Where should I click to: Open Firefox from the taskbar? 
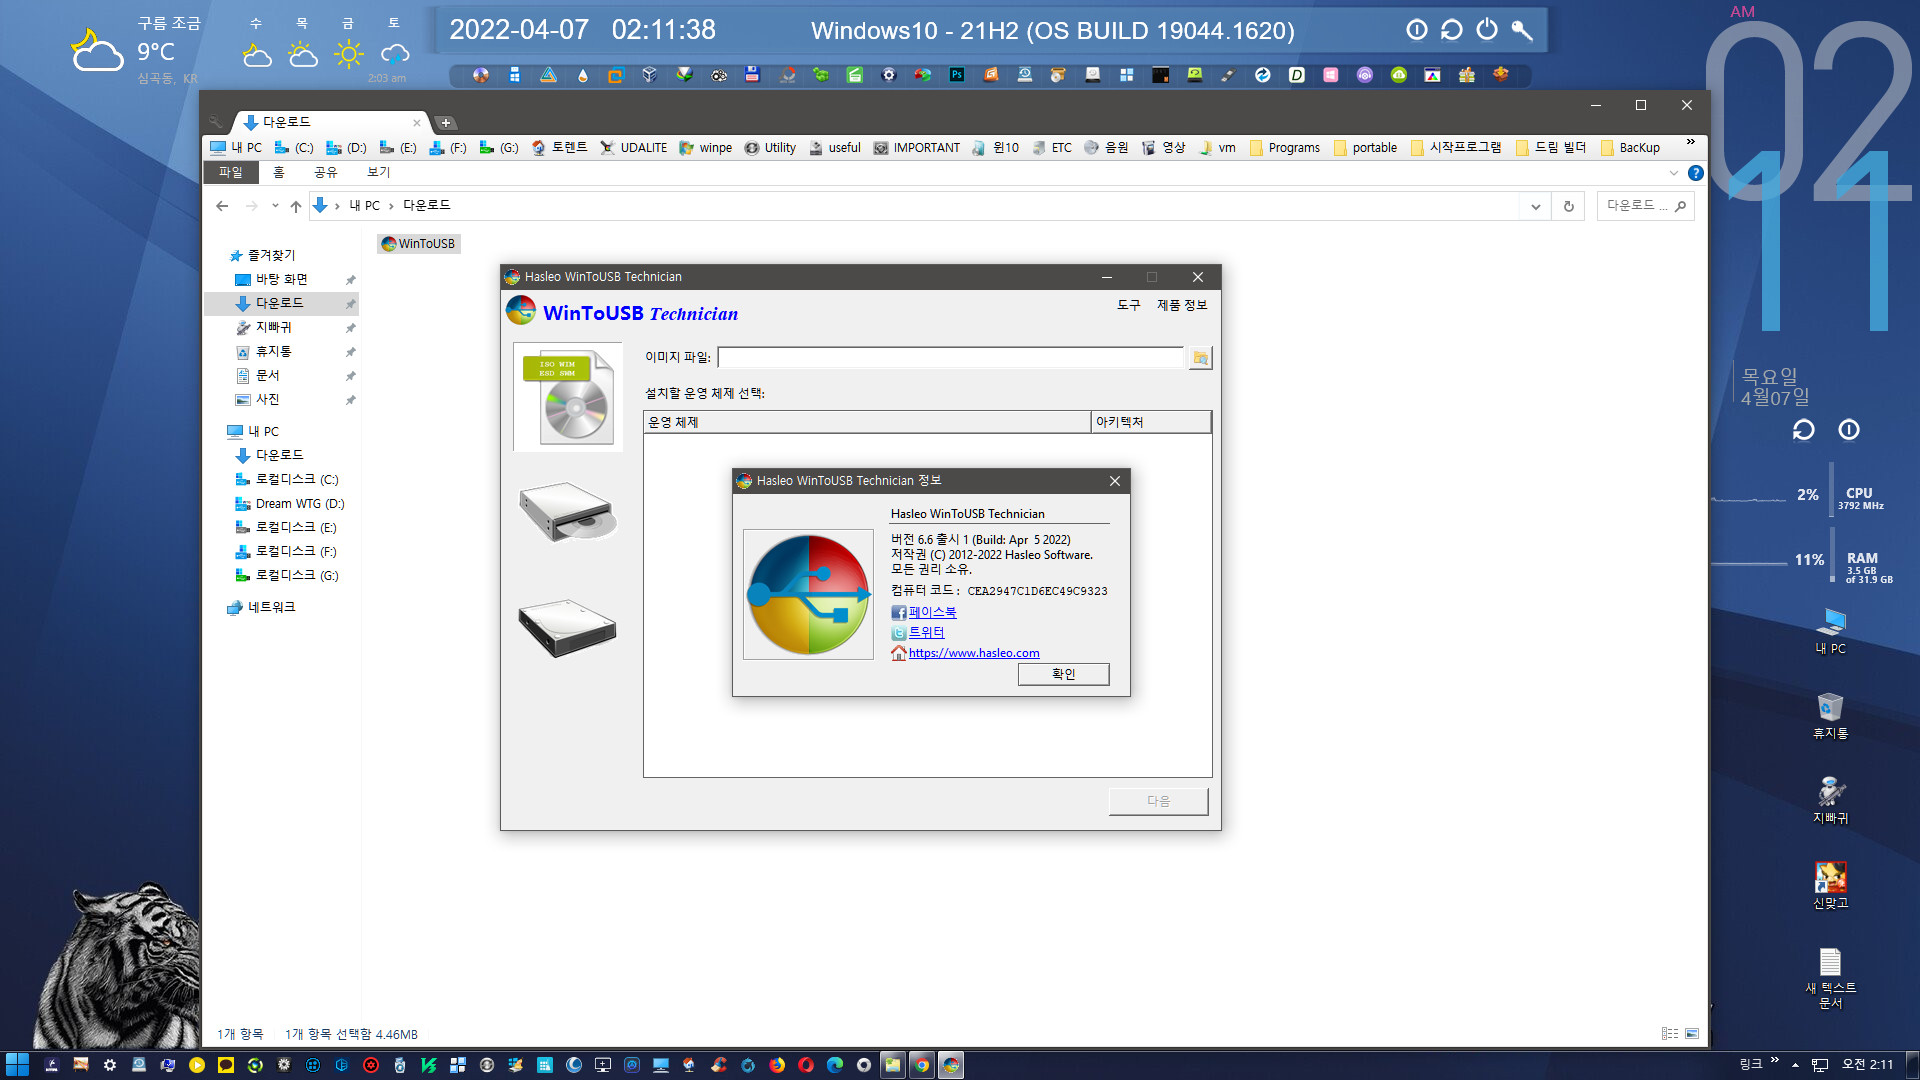click(x=777, y=1065)
